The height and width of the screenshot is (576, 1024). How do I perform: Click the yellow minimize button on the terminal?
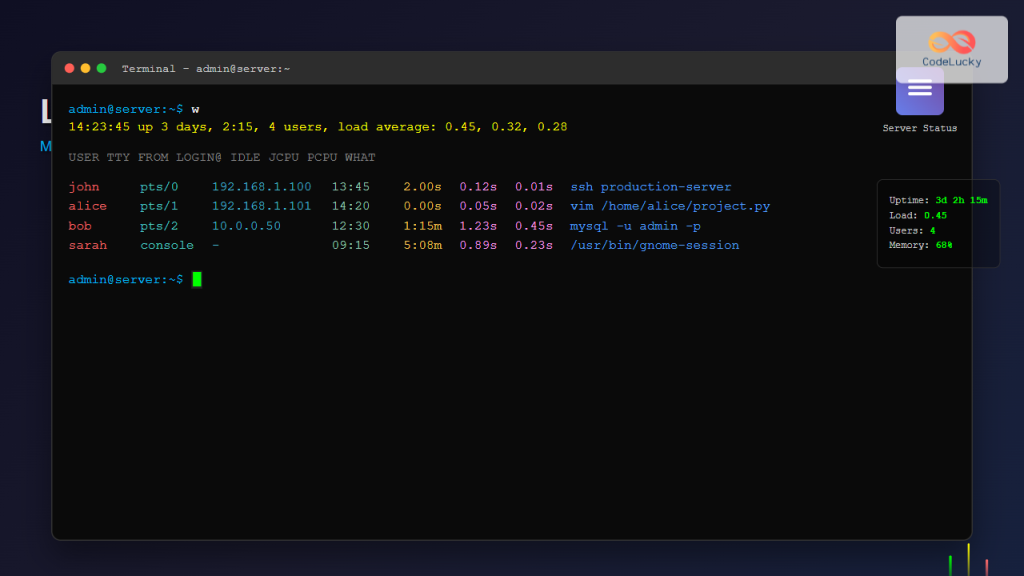84,68
